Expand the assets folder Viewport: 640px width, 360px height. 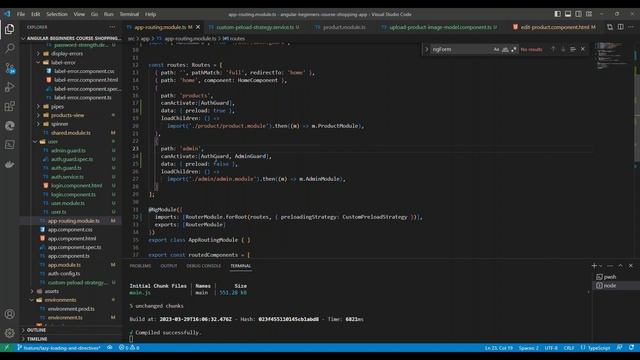[52, 291]
